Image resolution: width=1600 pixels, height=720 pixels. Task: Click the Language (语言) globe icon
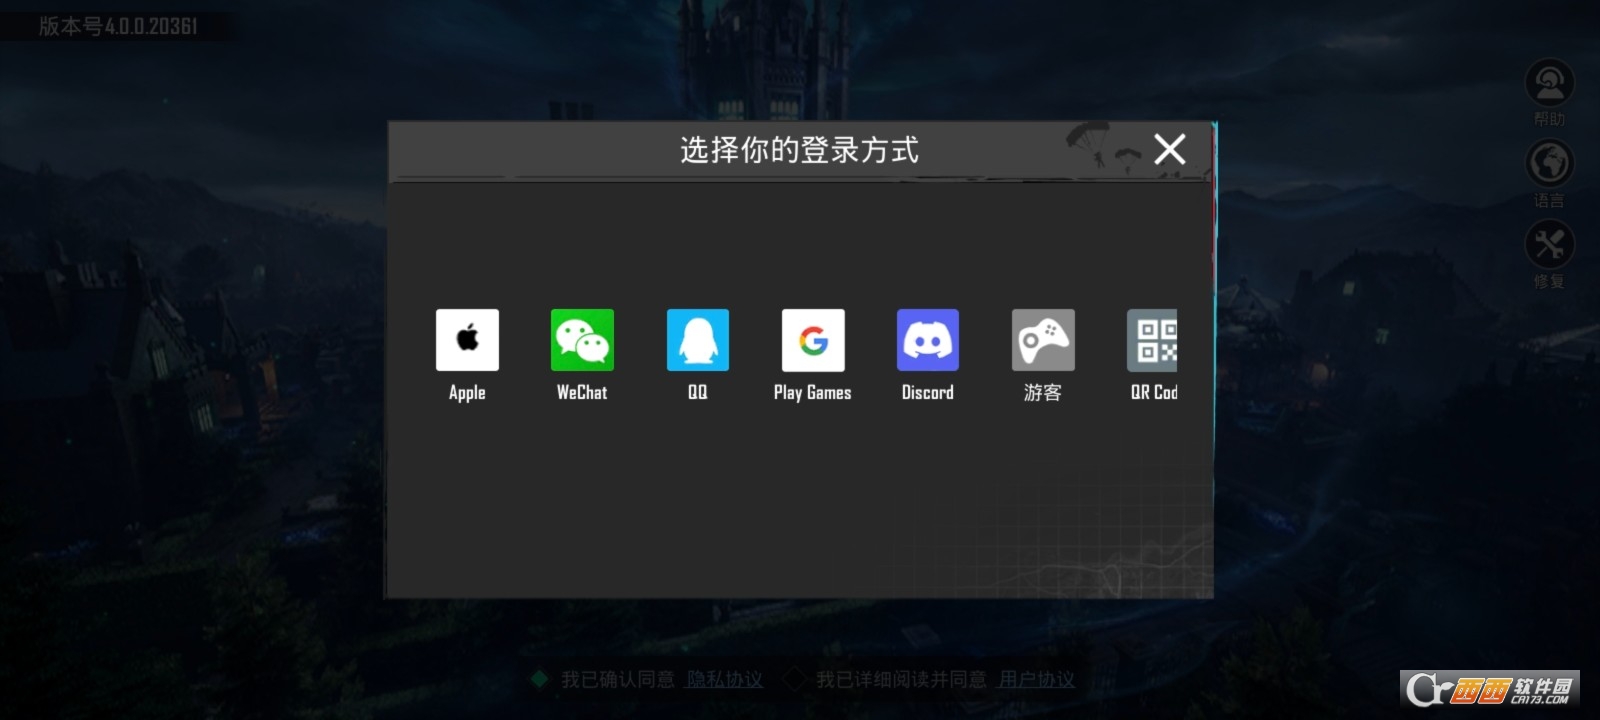[x=1549, y=163]
